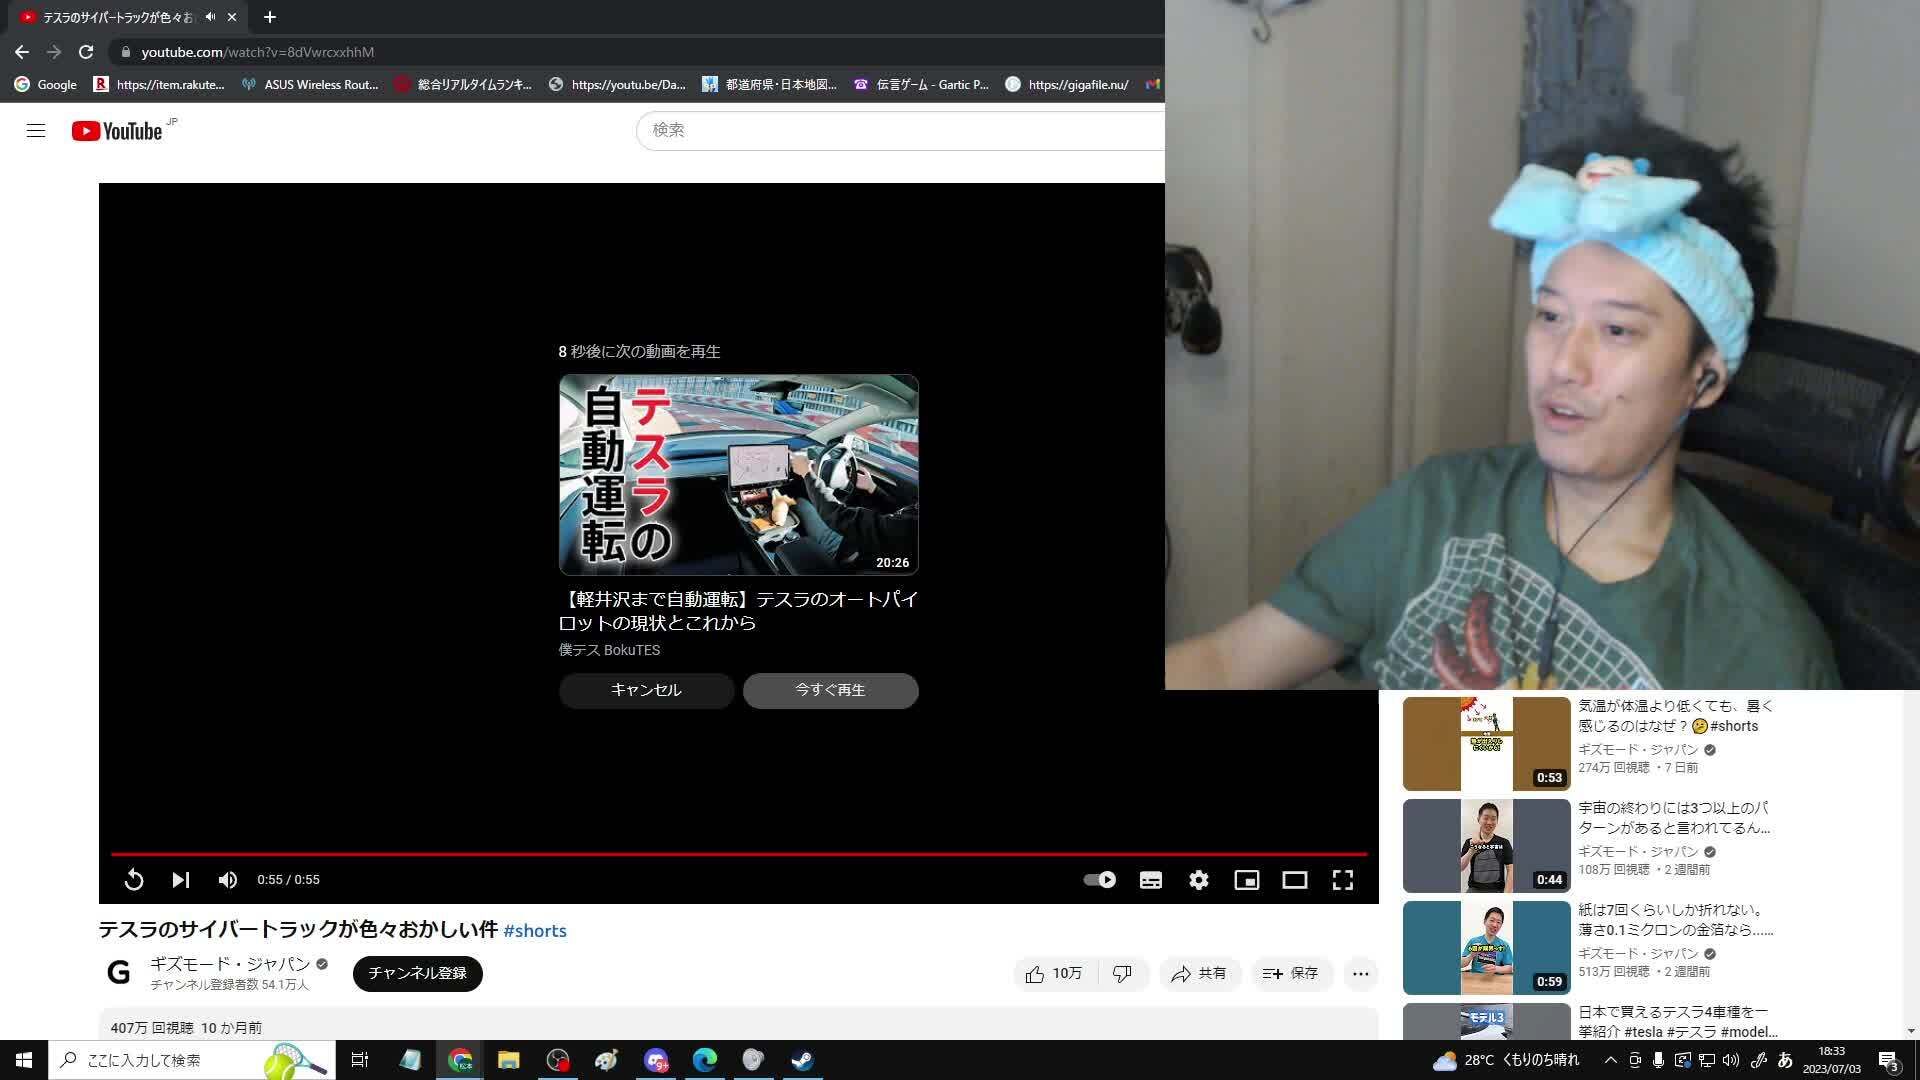The width and height of the screenshot is (1920, 1080).
Task: Toggle subtitles on the player
Action: 1151,880
